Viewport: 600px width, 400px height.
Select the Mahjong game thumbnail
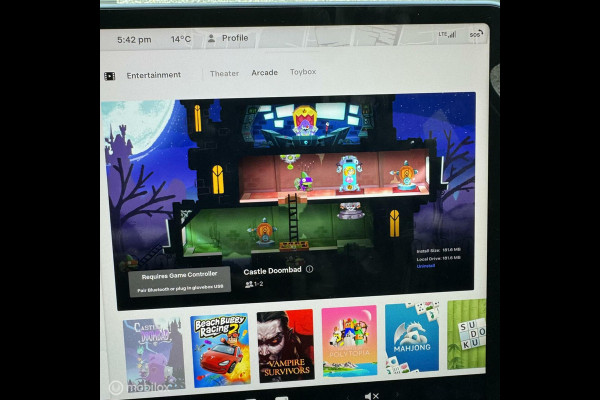[x=412, y=338]
